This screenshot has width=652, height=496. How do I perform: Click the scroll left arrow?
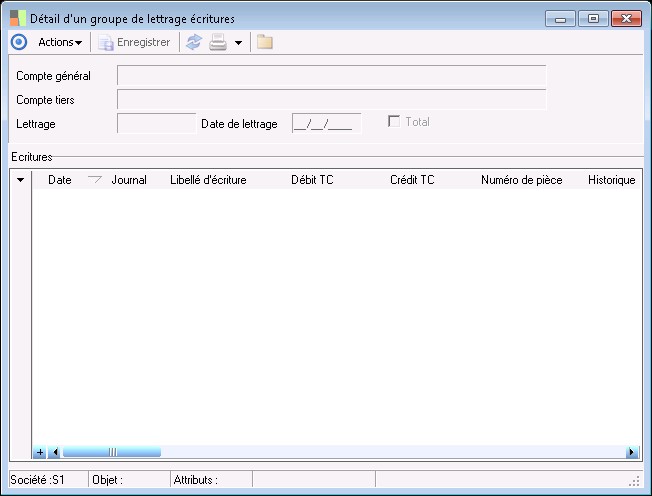click(x=54, y=452)
